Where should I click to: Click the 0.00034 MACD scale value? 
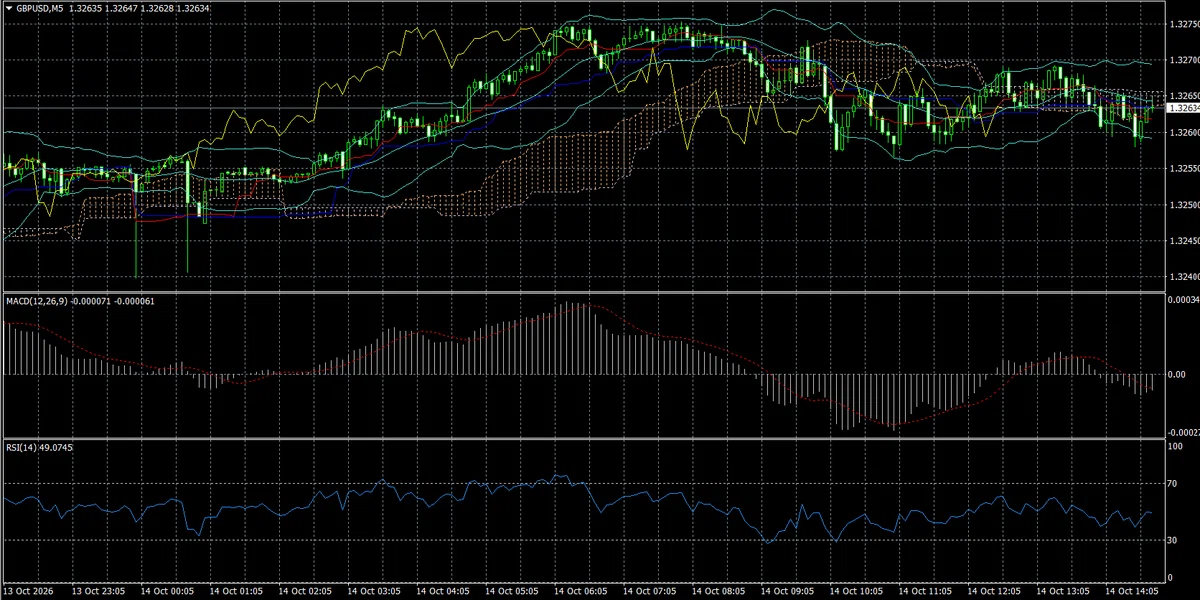pos(1184,299)
